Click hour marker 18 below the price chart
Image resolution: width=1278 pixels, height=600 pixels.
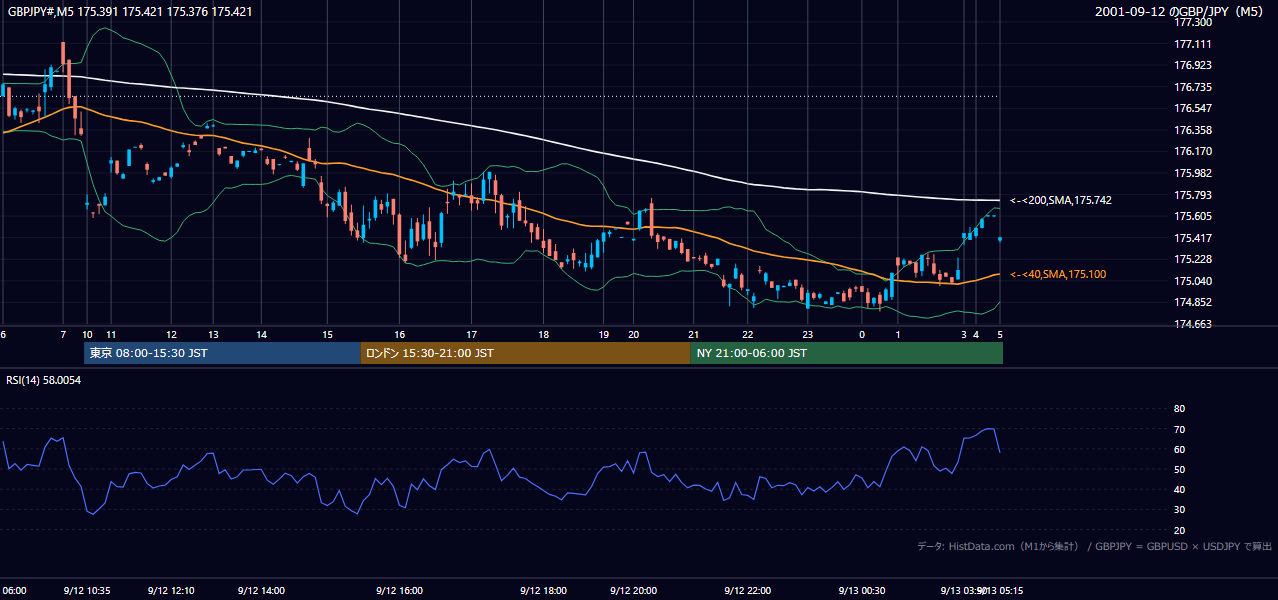click(543, 334)
